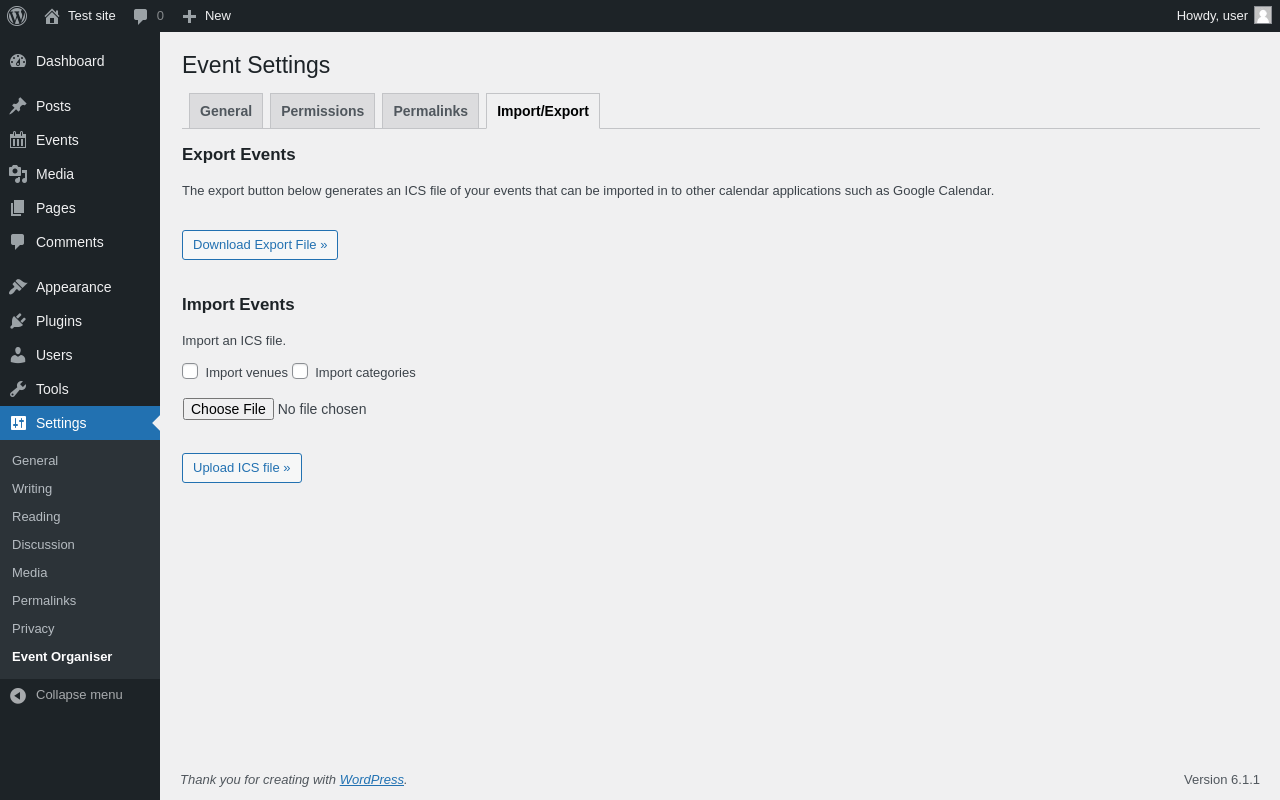Open Events via calendar icon

pyautogui.click(x=18, y=140)
